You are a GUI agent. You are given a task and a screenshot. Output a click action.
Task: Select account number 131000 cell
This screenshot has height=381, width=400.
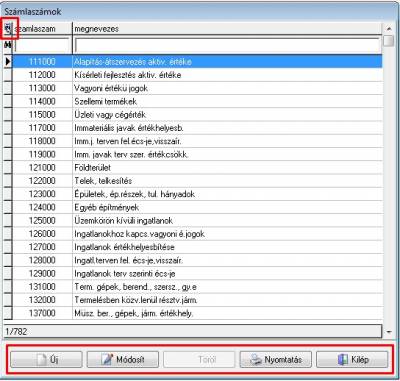point(42,287)
